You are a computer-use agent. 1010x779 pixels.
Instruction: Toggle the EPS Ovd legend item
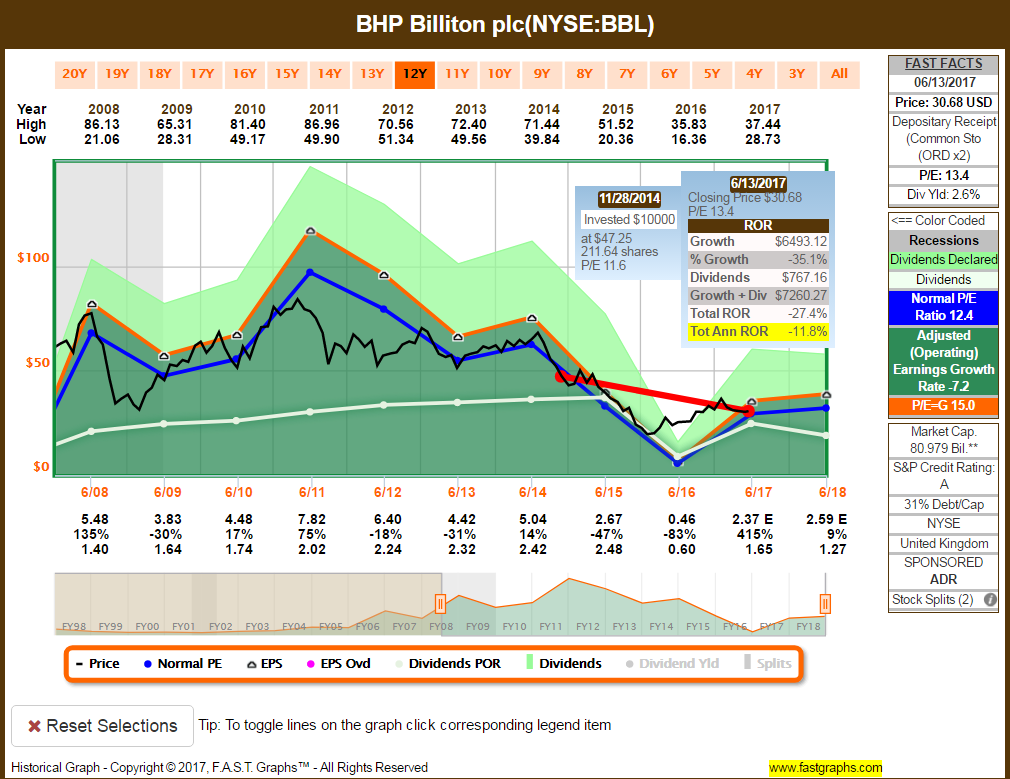click(x=339, y=664)
